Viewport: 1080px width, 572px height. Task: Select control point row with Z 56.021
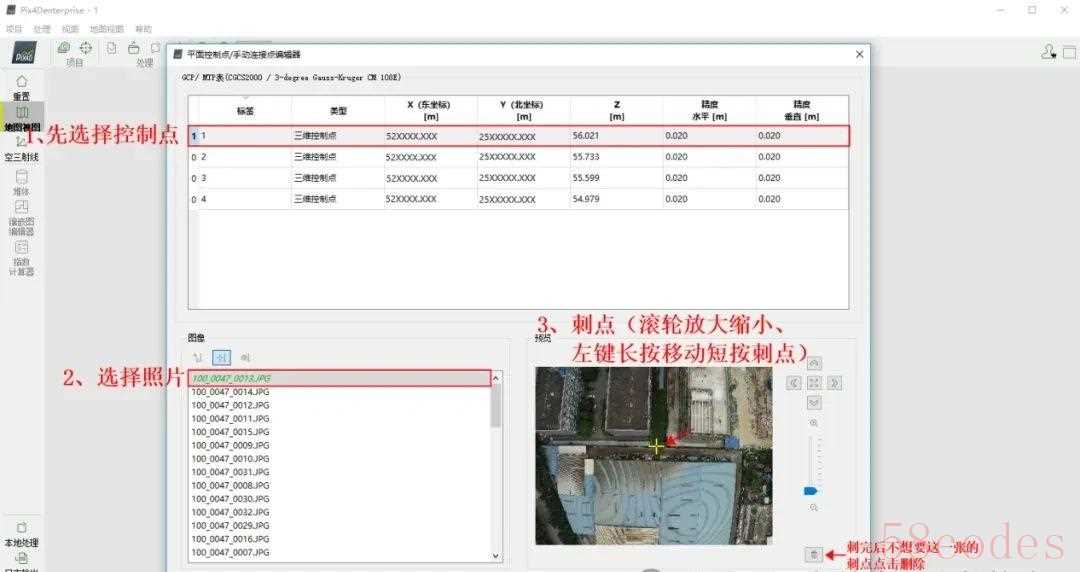[519, 136]
